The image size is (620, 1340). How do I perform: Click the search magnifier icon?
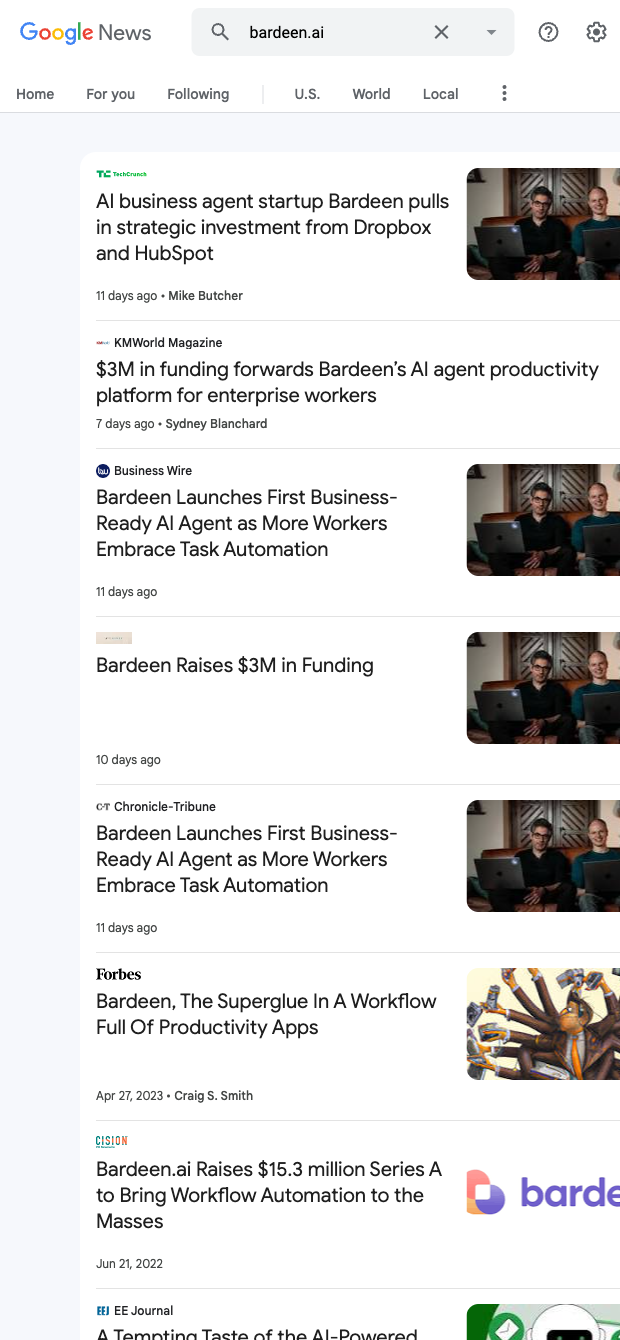[220, 32]
